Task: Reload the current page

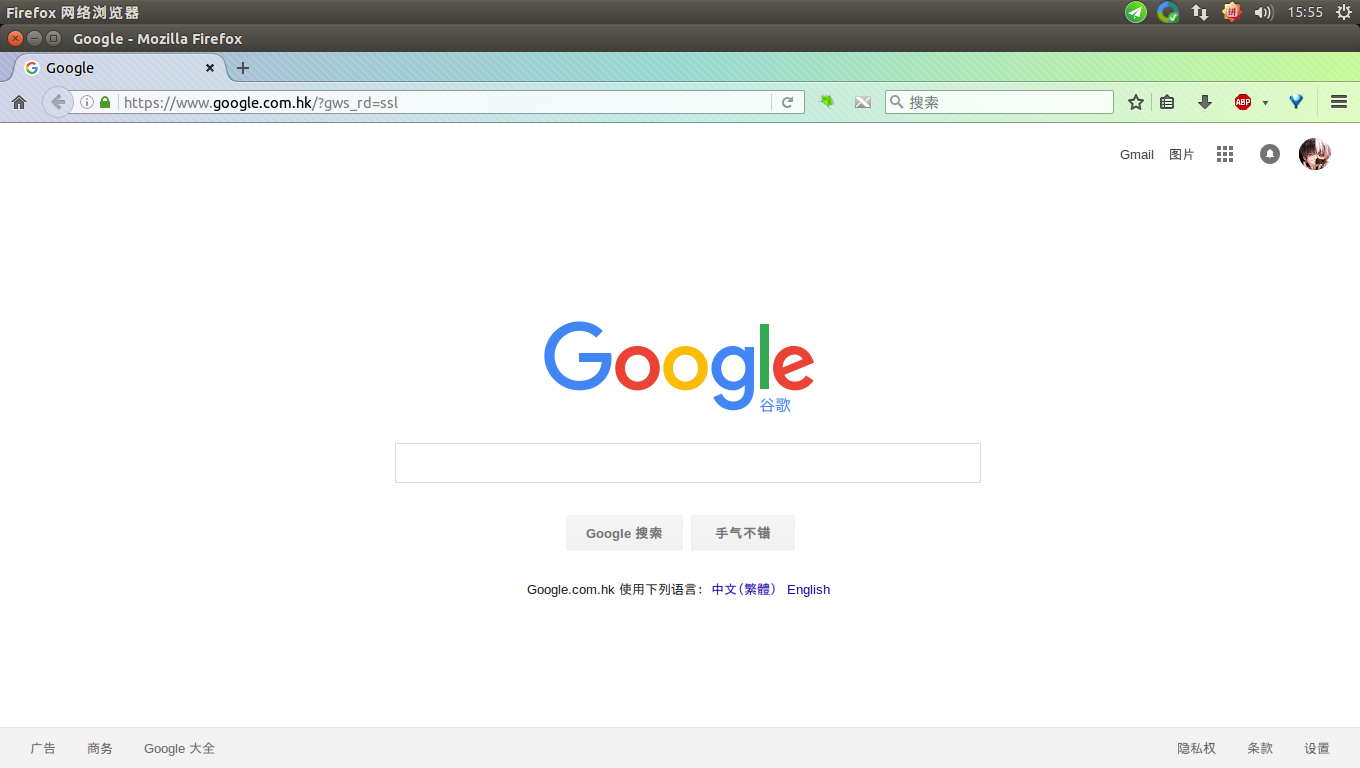Action: click(788, 102)
